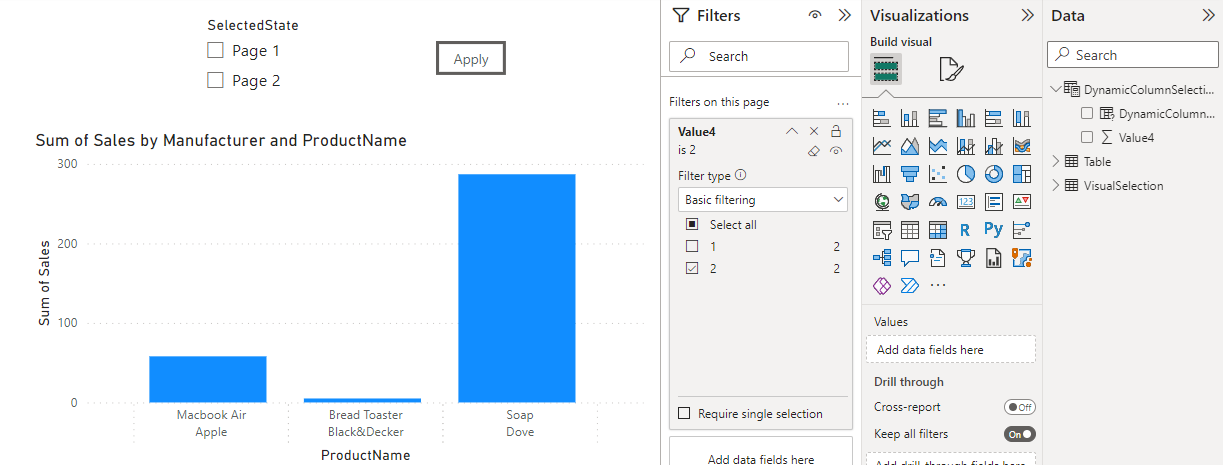Select the slicer visual
This screenshot has width=1223, height=465.
point(882,230)
